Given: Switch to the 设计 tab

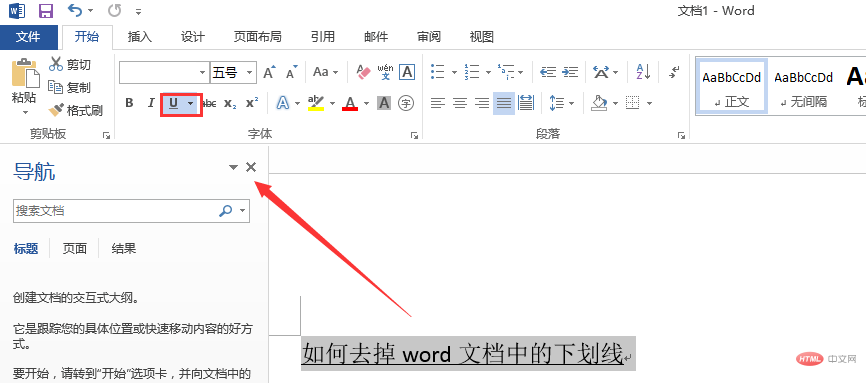Looking at the screenshot, I should 193,37.
